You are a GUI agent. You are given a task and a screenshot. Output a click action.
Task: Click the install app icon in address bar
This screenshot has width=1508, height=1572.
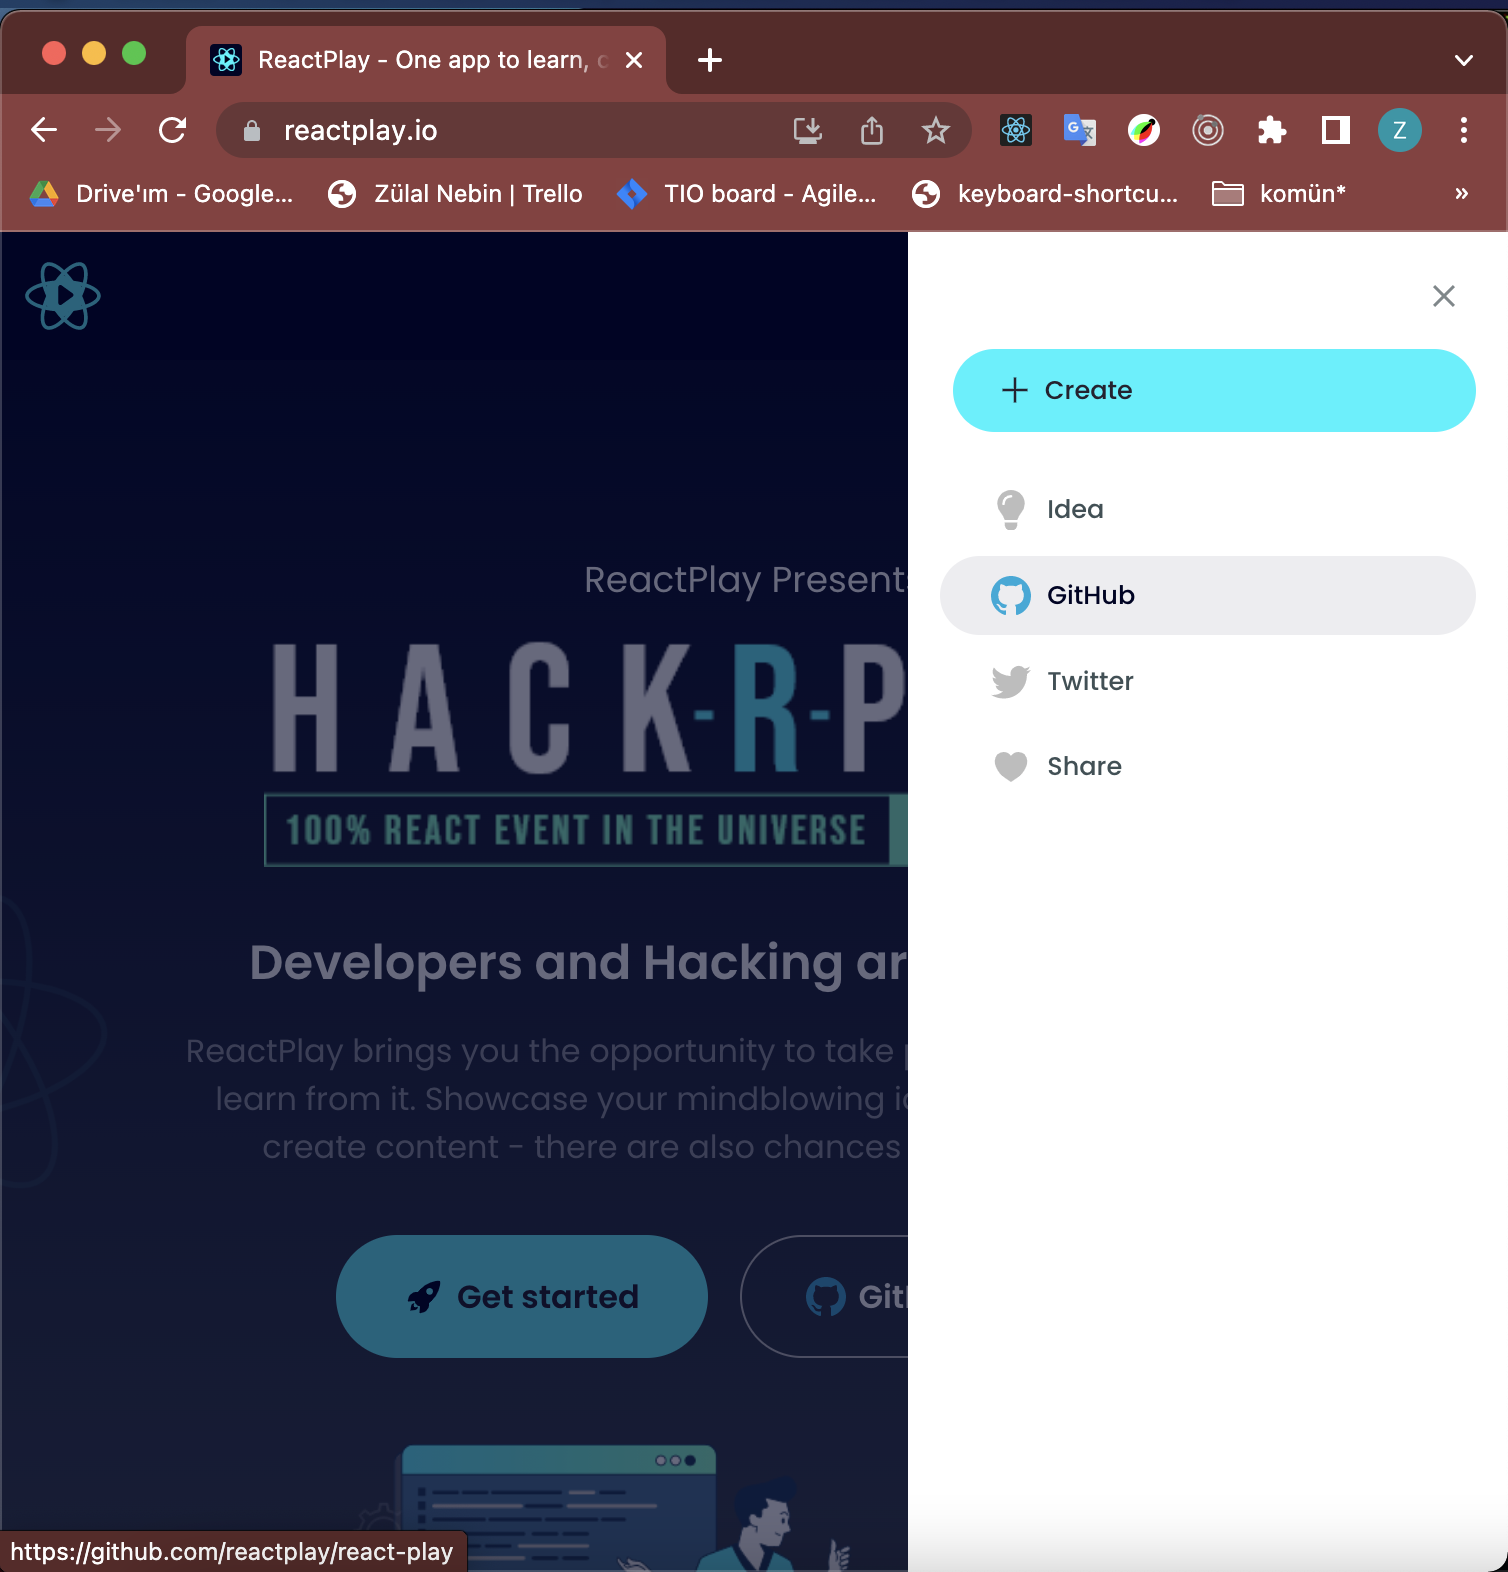click(x=808, y=130)
